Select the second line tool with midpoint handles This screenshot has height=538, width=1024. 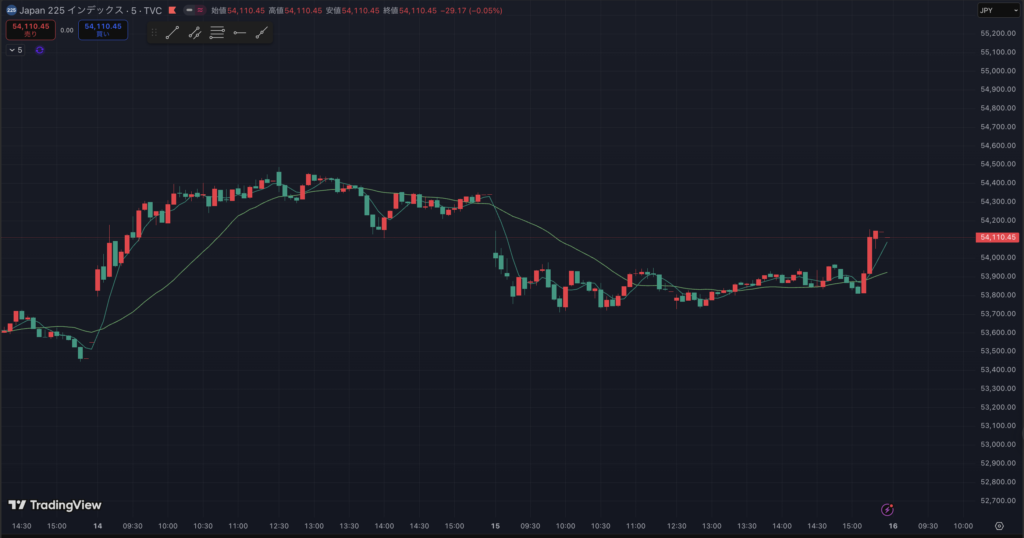click(x=194, y=33)
